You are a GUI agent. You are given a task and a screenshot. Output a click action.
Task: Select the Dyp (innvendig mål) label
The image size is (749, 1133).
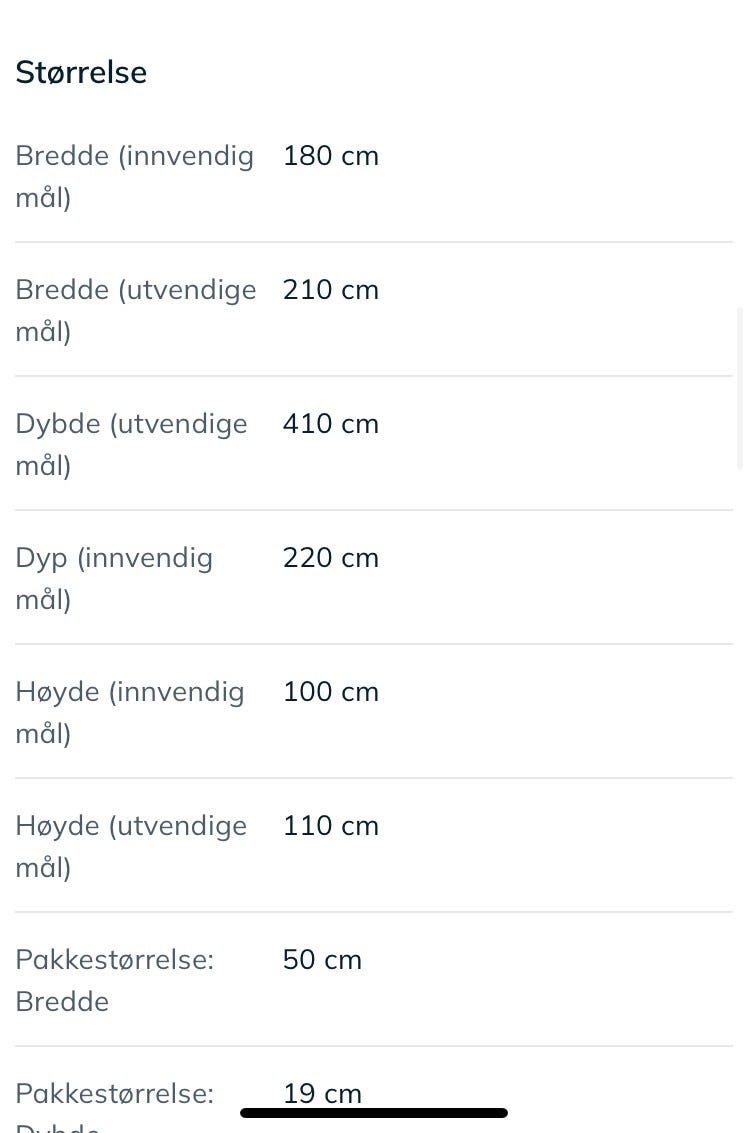114,578
